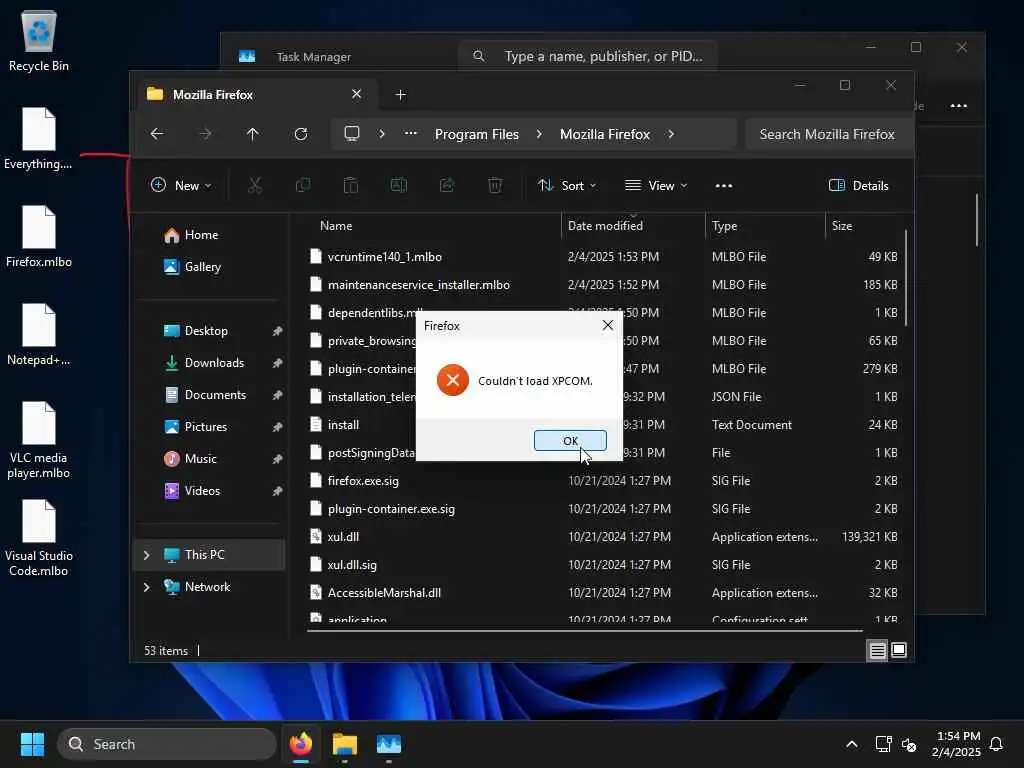Image resolution: width=1024 pixels, height=768 pixels.
Task: Sort by Type column header
Action: pyautogui.click(x=724, y=226)
